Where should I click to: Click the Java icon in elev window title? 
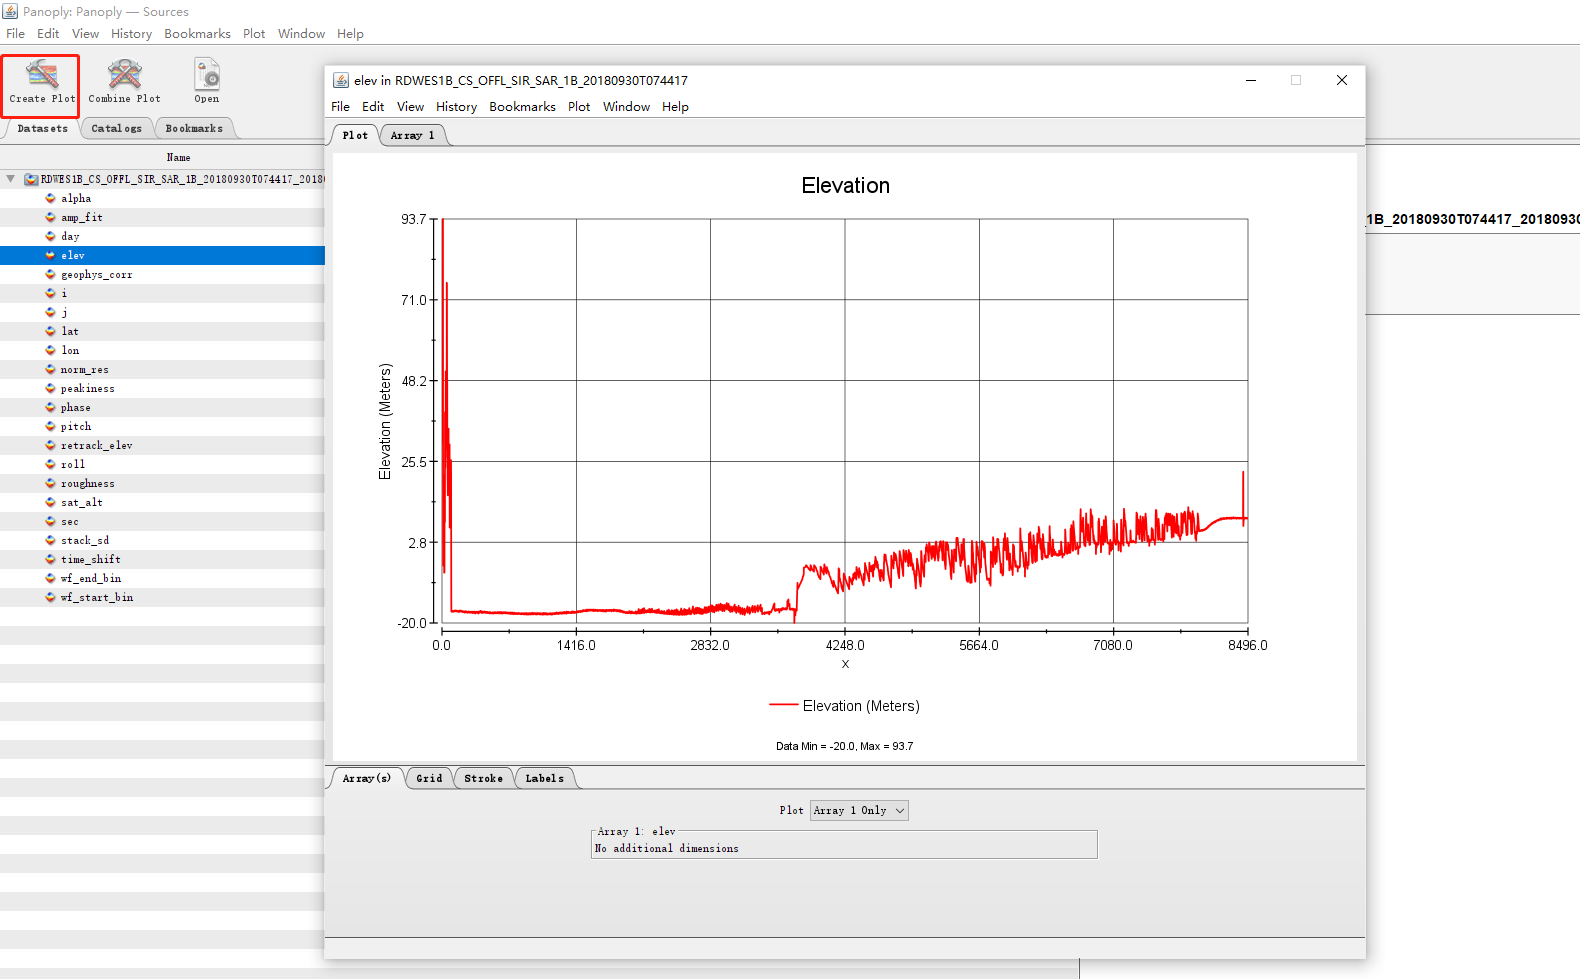click(340, 80)
